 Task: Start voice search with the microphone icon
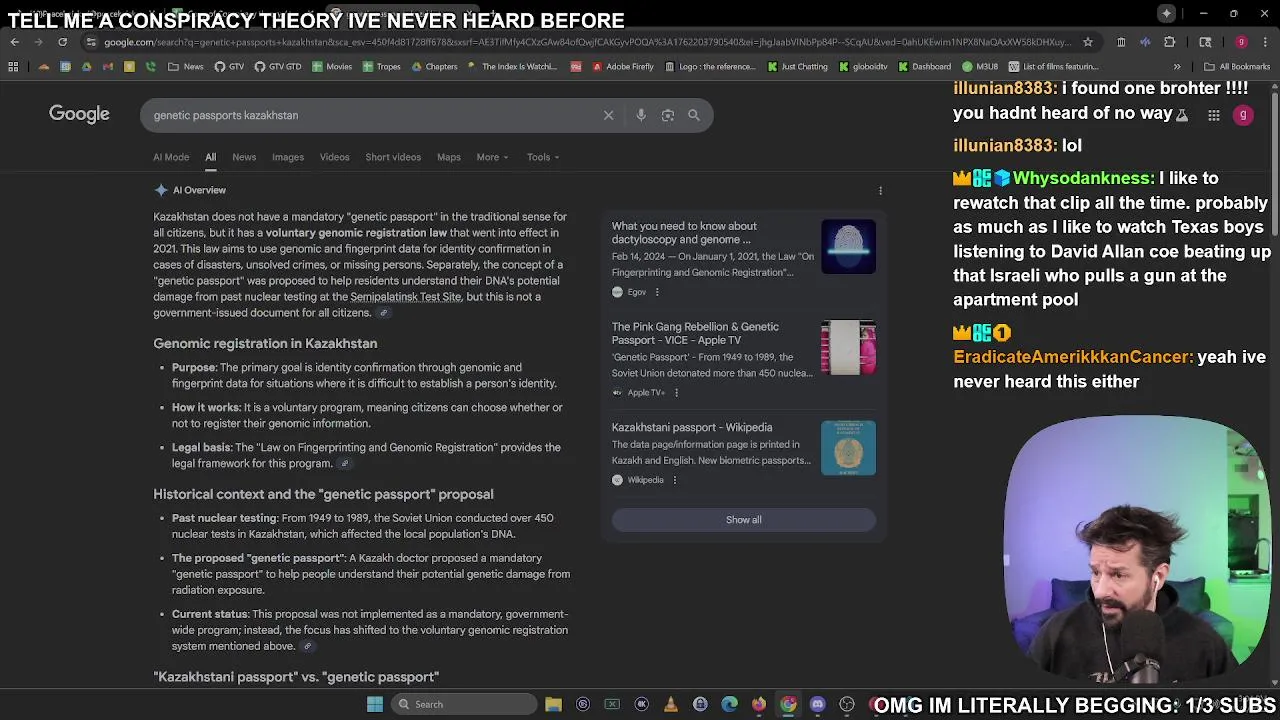[641, 115]
